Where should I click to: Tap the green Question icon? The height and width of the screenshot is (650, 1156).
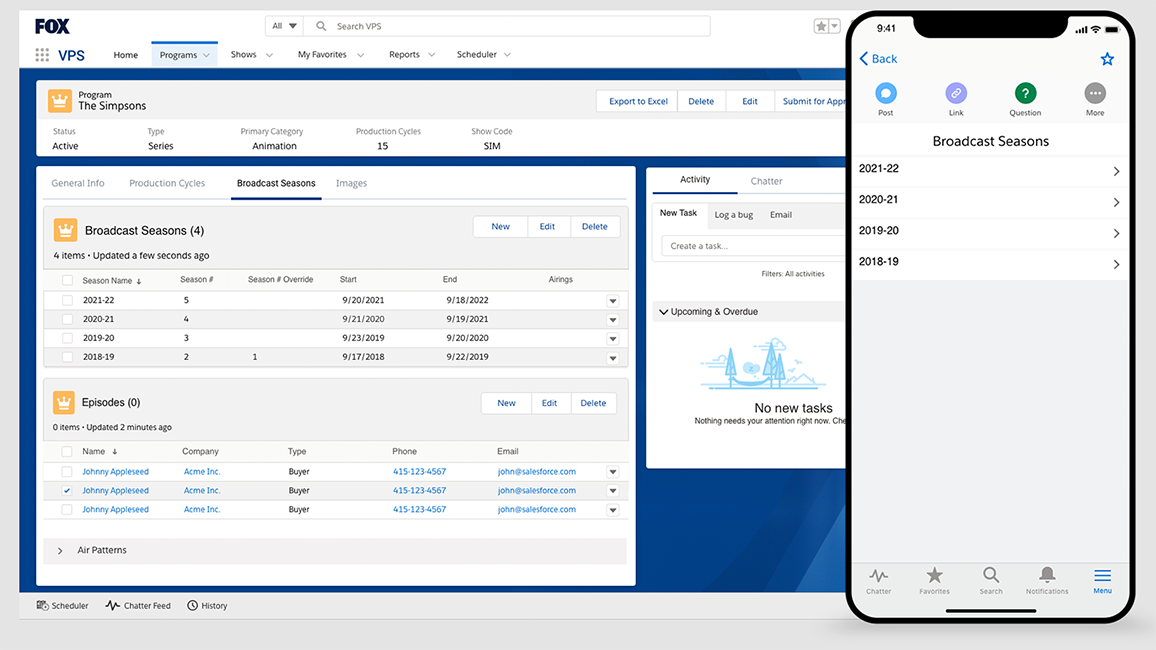pos(1025,94)
